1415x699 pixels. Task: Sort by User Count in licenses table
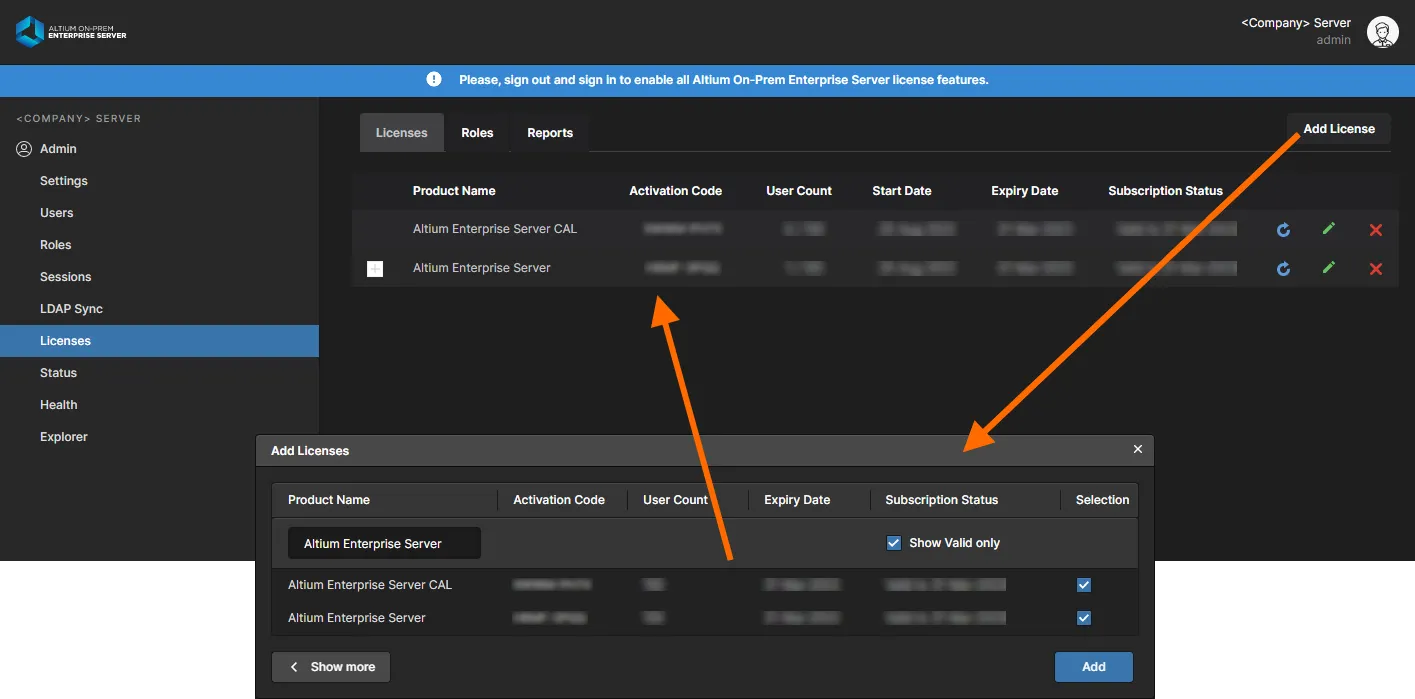[799, 191]
